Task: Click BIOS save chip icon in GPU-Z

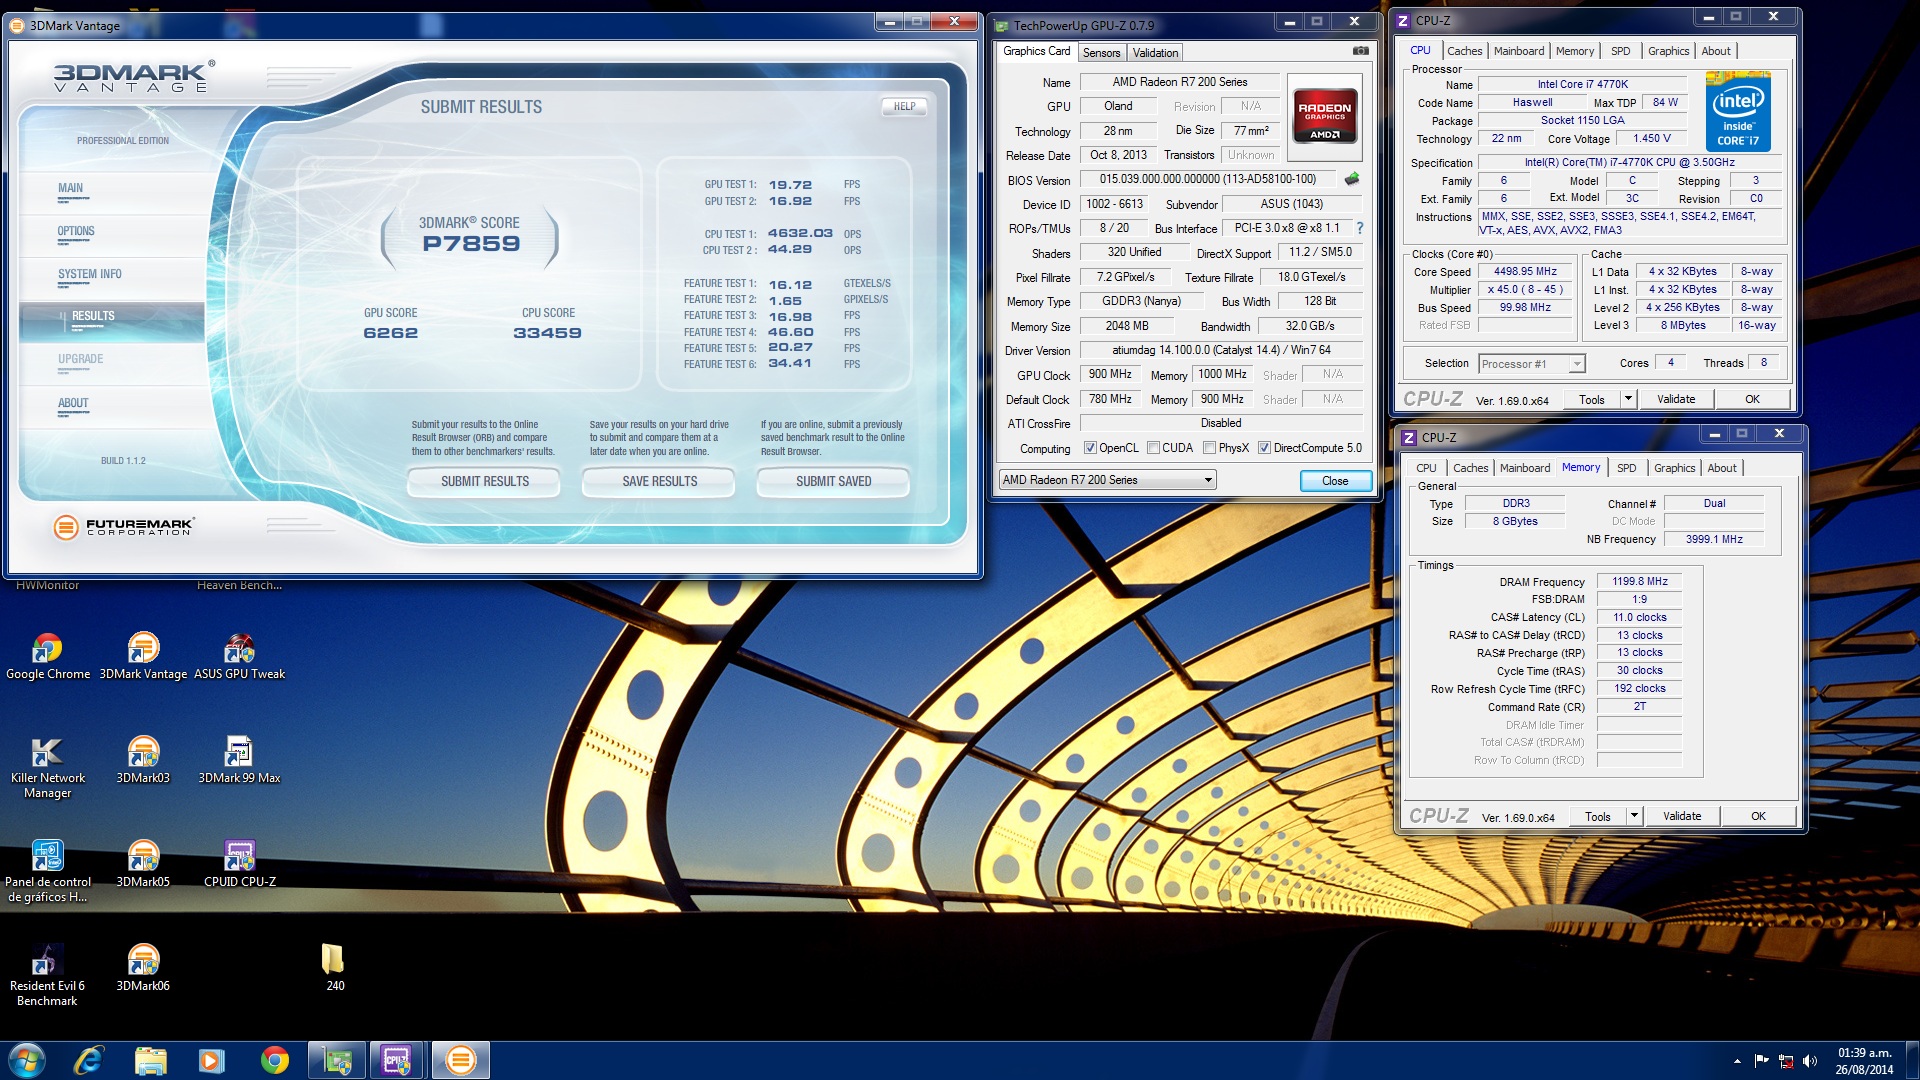Action: tap(1352, 179)
